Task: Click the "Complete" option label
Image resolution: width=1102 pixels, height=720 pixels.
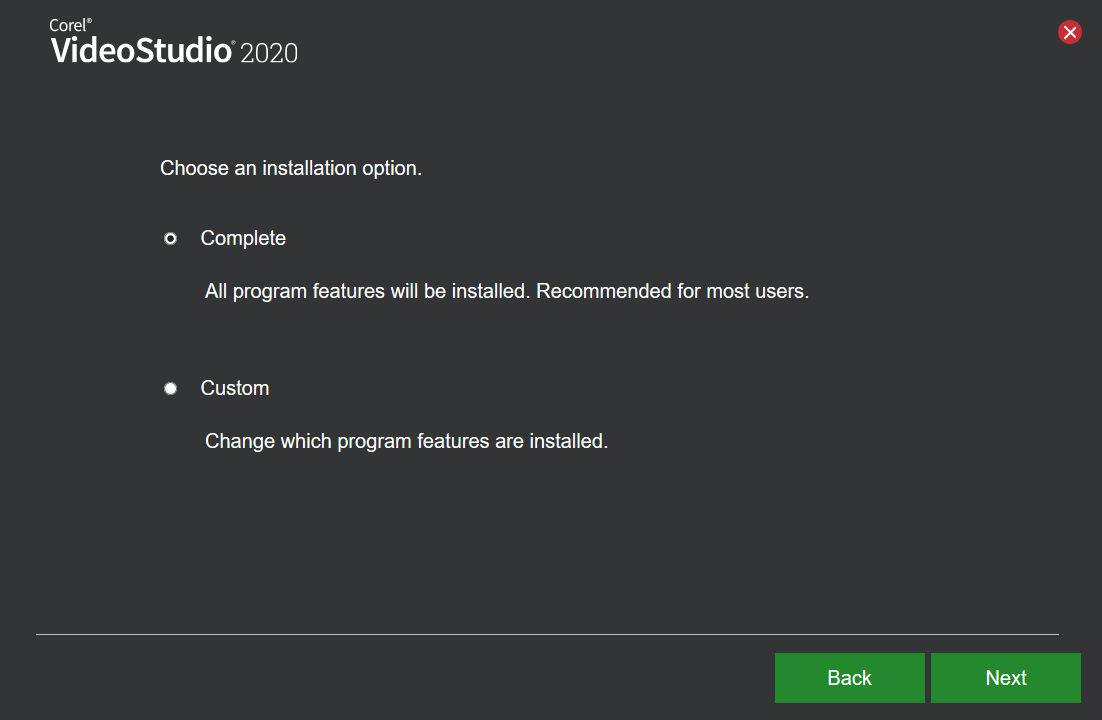Action: 243,238
